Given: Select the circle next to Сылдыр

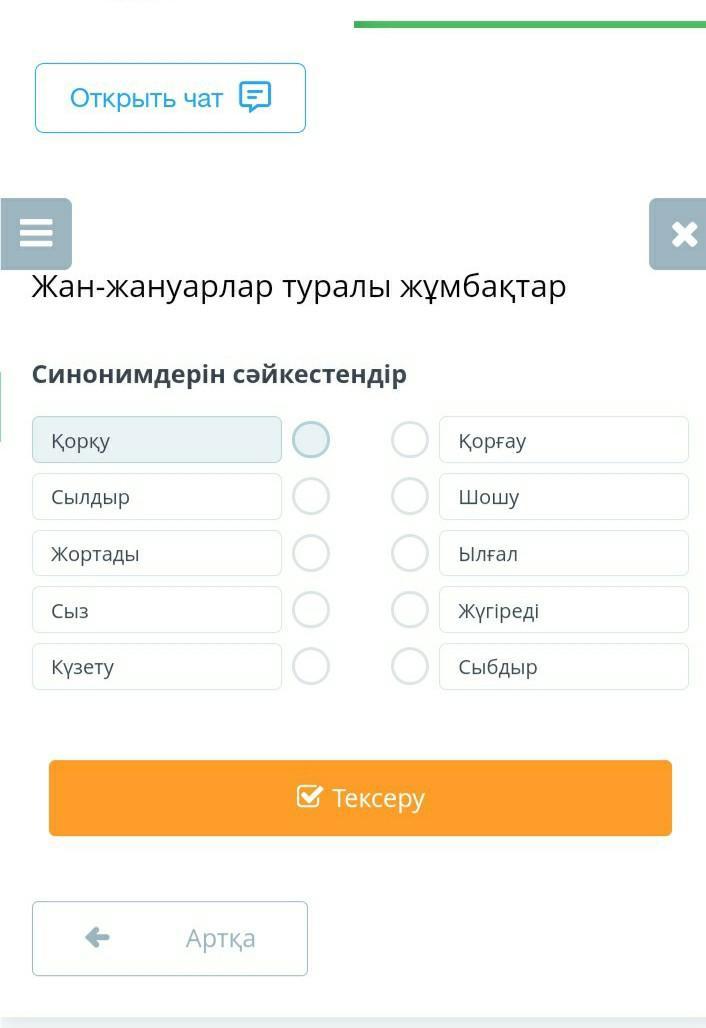Looking at the screenshot, I should pos(311,496).
